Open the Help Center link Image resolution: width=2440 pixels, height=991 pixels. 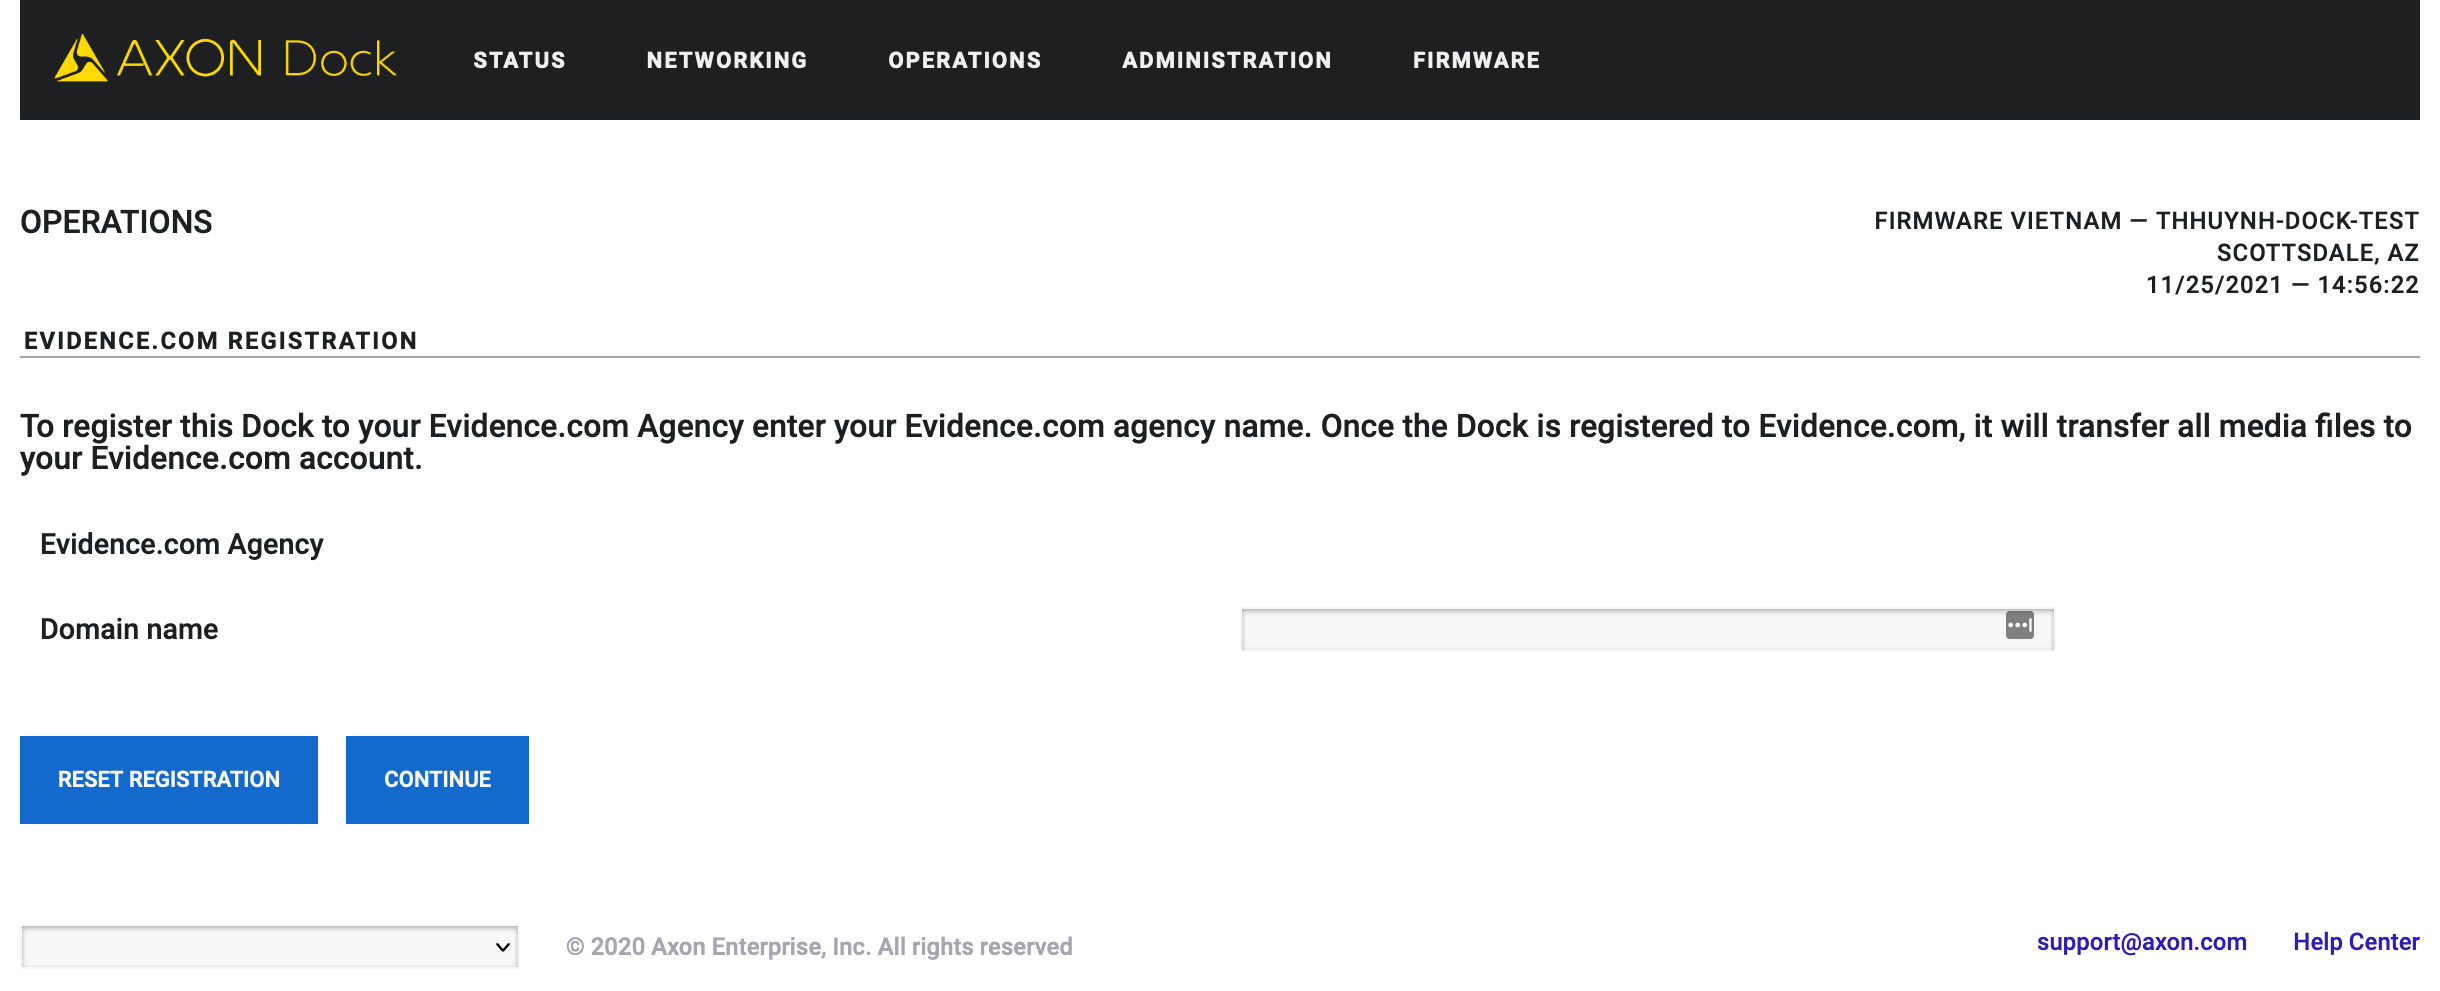2356,942
